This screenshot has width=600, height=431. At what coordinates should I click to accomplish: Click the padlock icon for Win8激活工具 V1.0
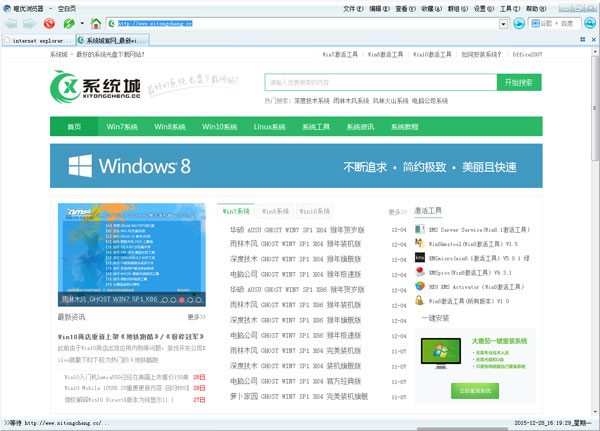(x=420, y=300)
